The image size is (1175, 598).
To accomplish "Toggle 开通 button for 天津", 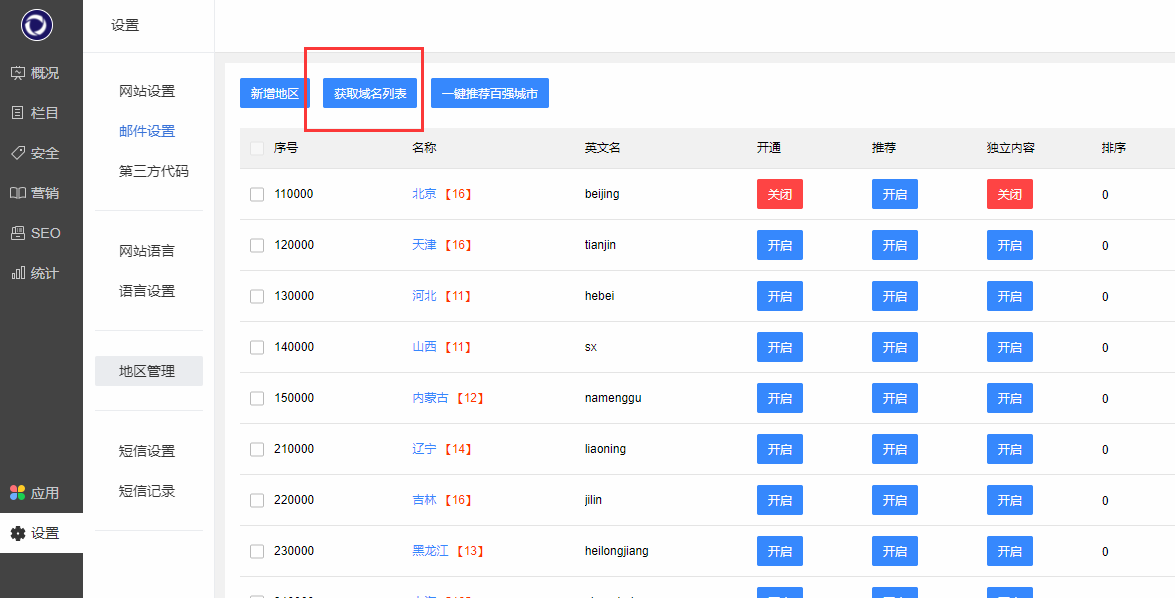I will point(780,245).
